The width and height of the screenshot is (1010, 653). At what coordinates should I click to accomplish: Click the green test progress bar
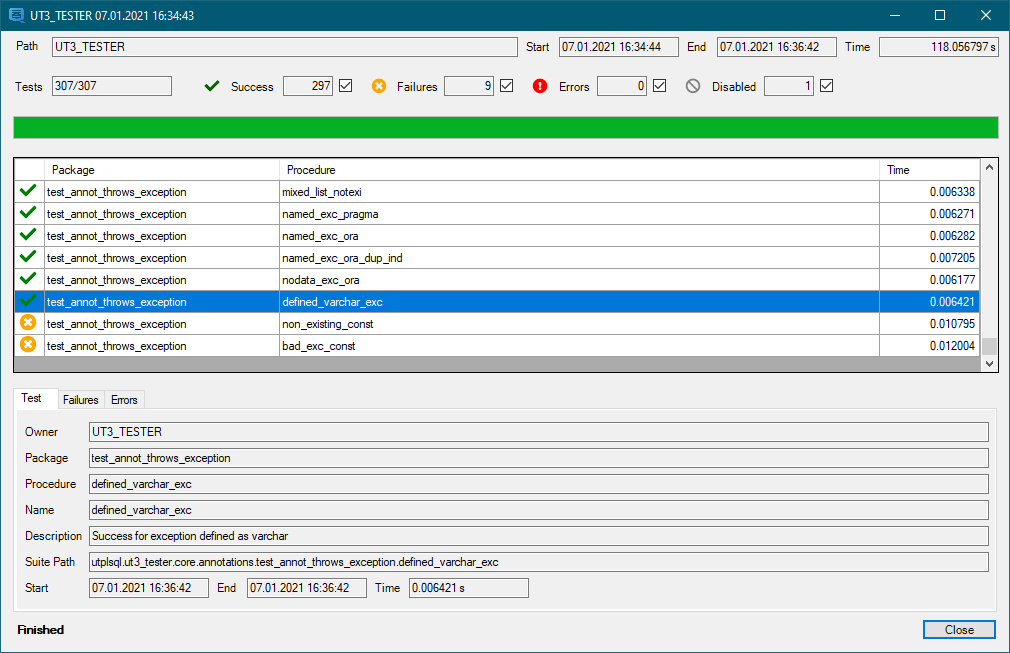505,127
